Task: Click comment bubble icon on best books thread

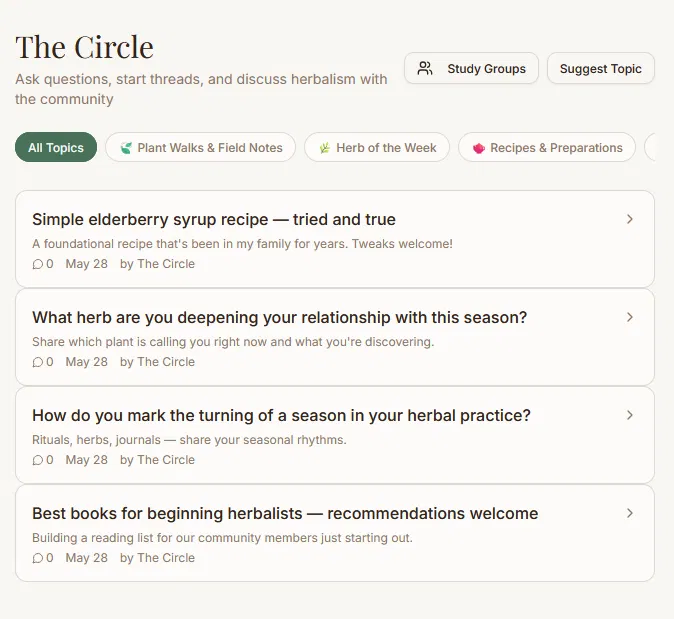Action: tap(38, 558)
